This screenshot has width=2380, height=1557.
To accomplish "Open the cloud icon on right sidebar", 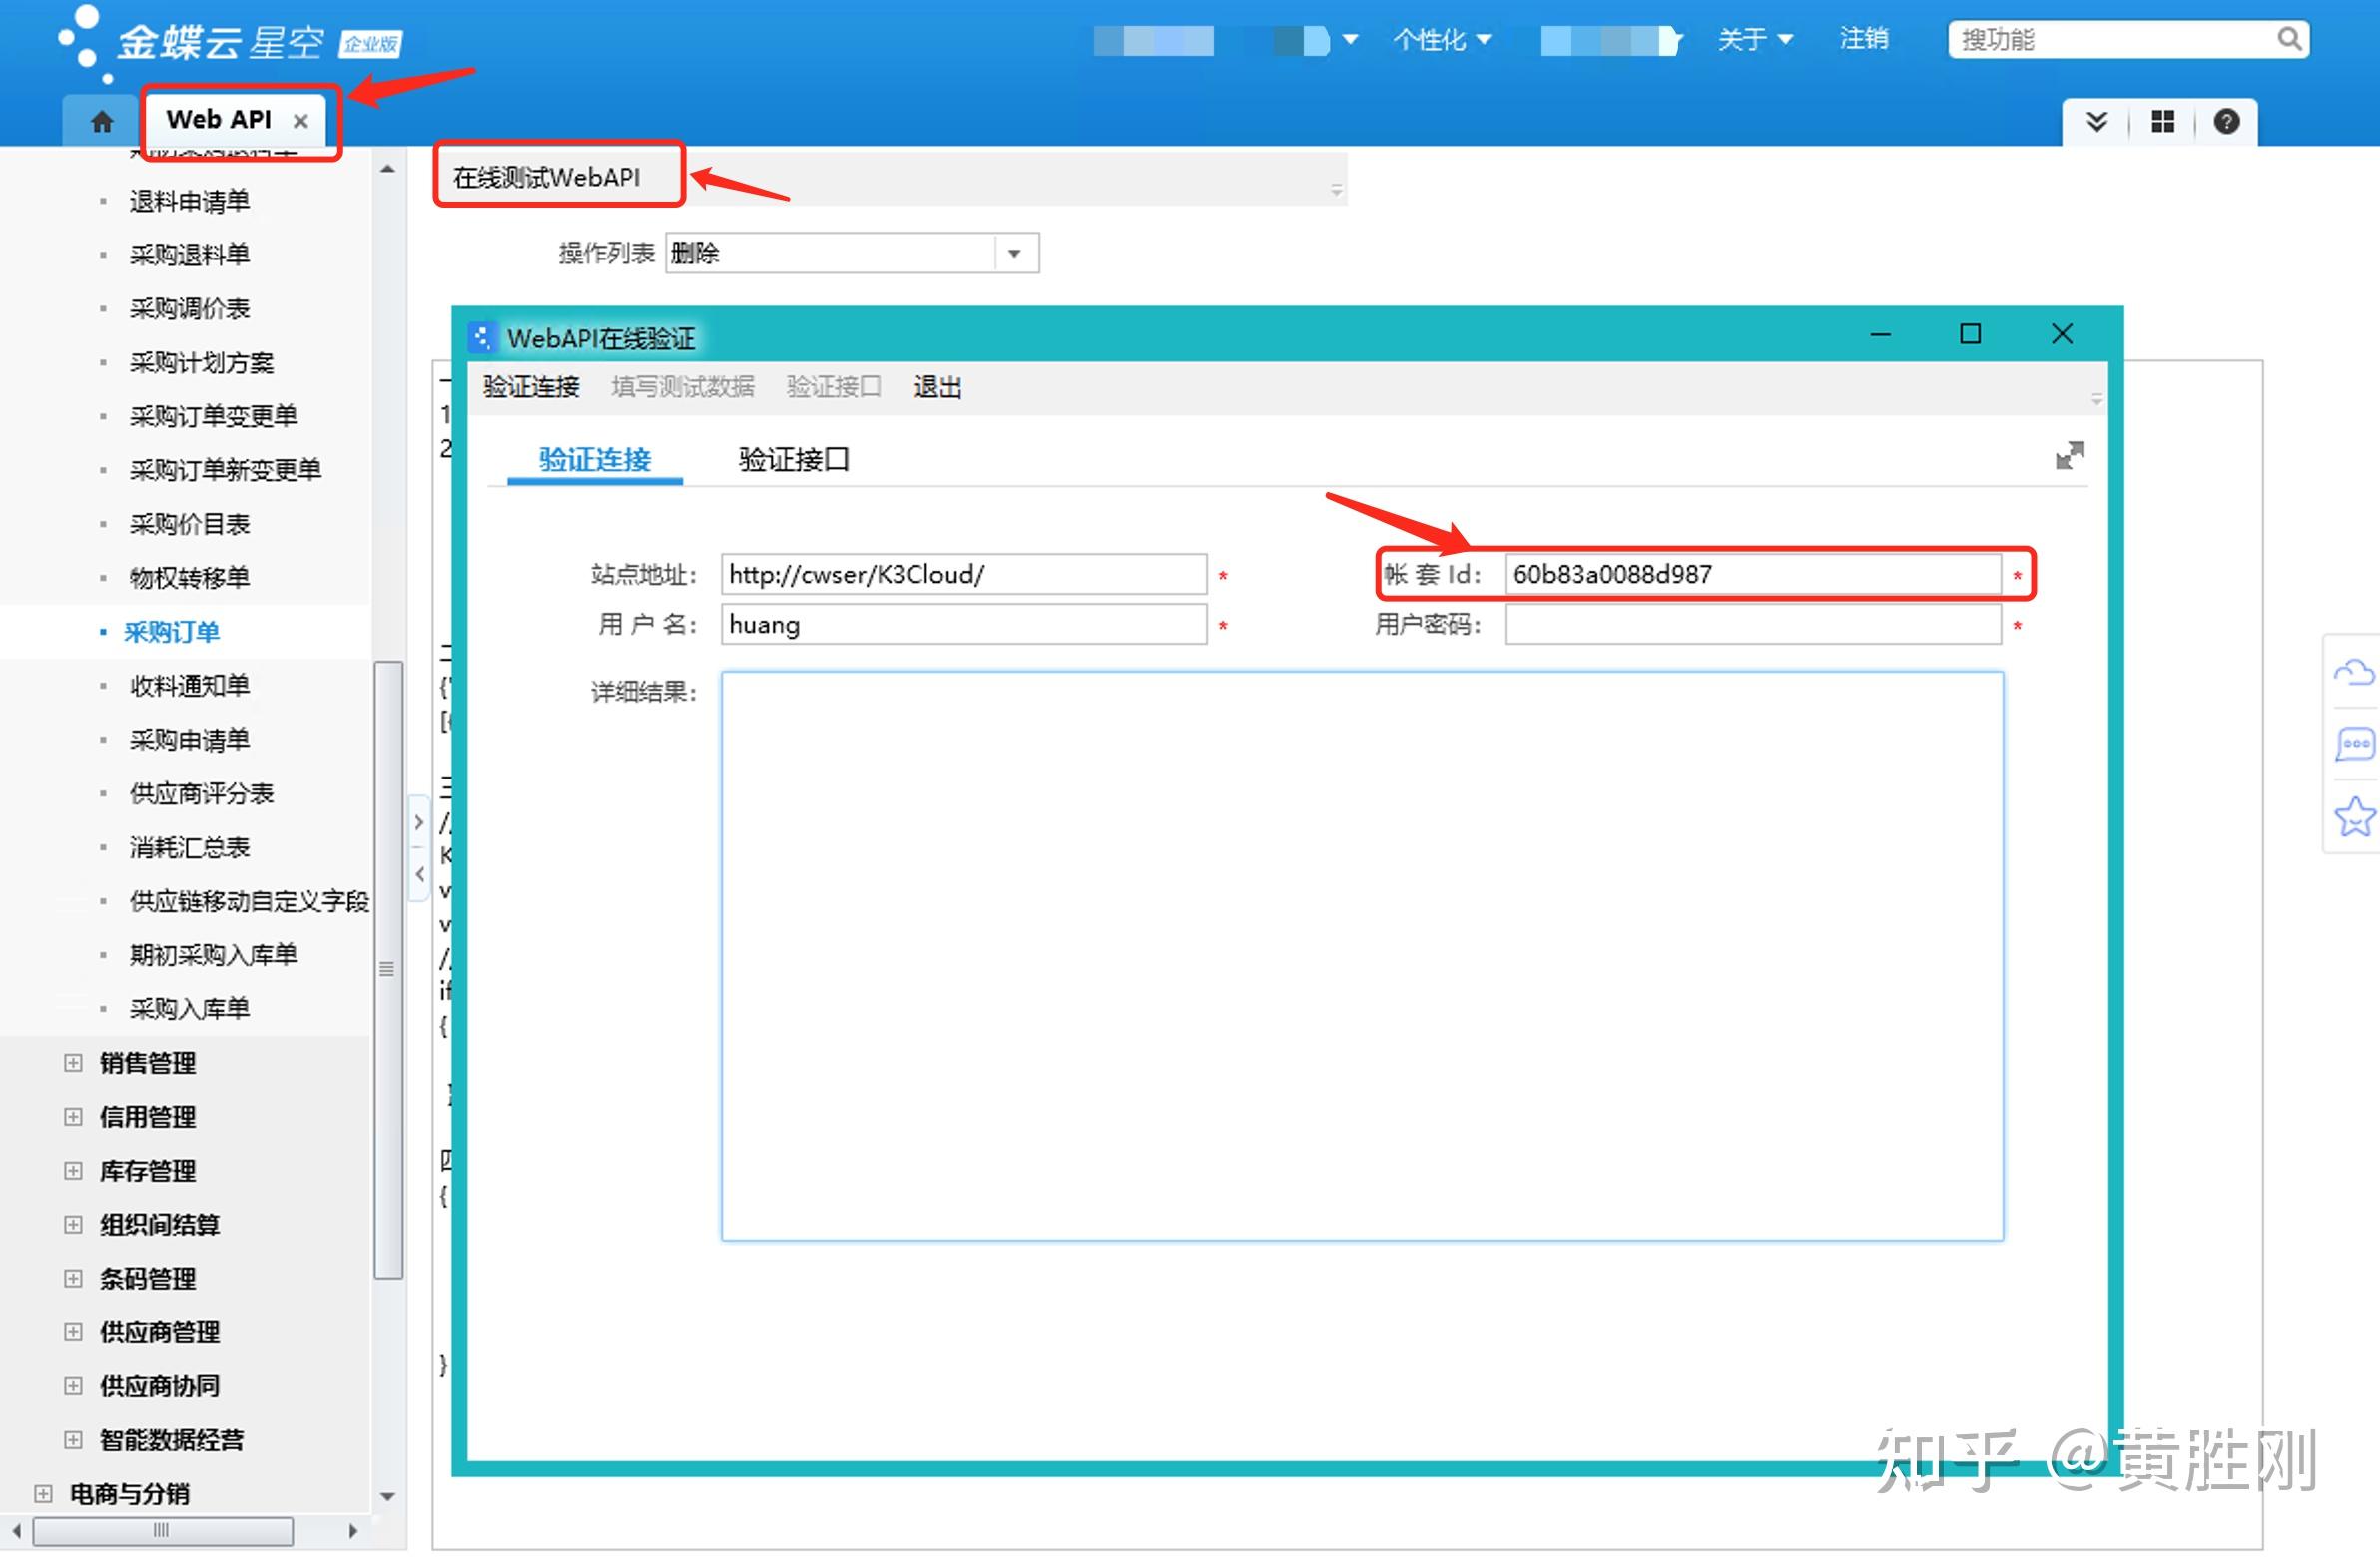I will (2354, 671).
